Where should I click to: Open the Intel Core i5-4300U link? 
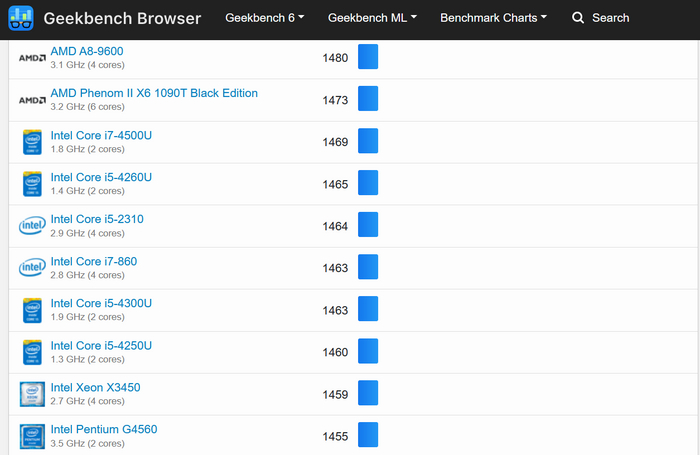click(x=101, y=304)
